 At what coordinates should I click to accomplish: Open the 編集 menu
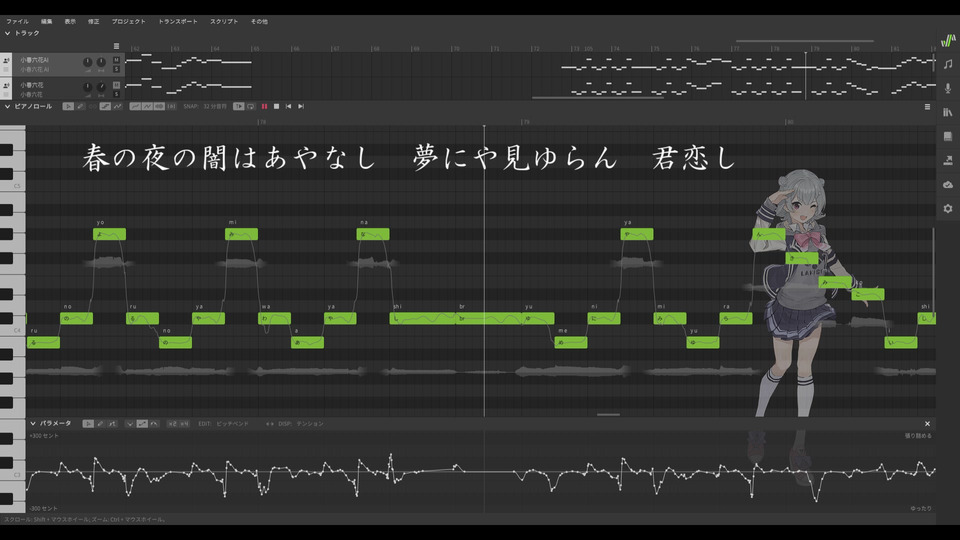[47, 21]
